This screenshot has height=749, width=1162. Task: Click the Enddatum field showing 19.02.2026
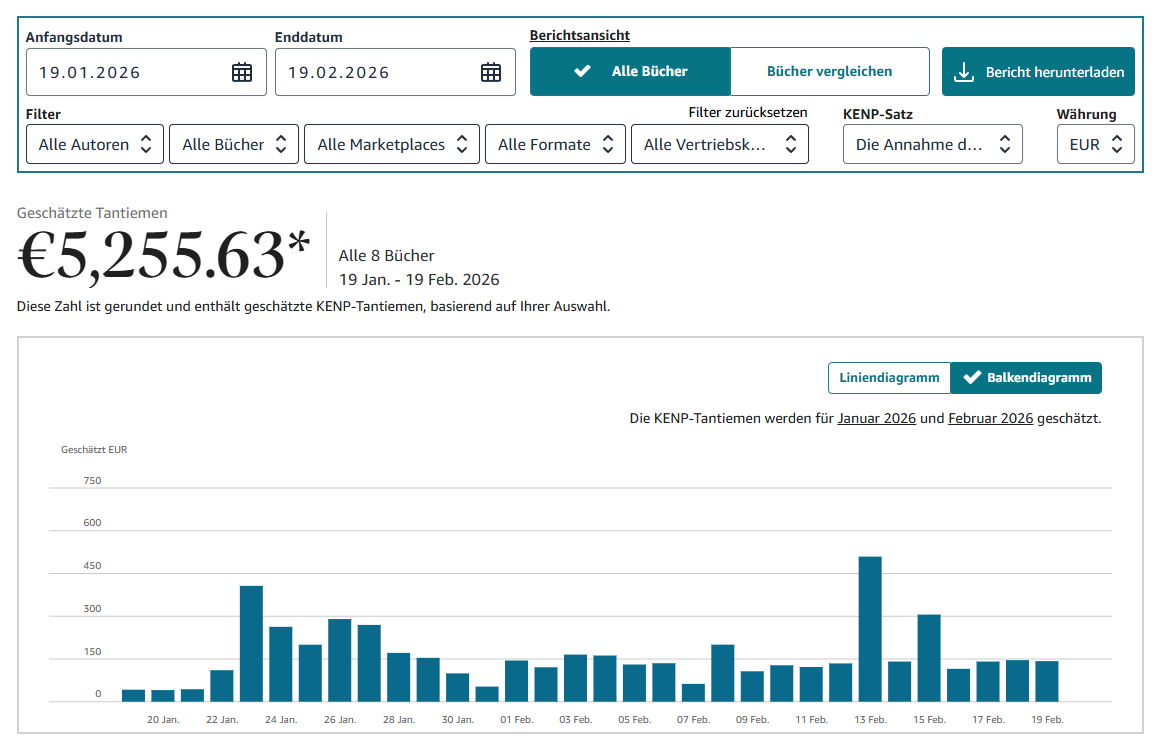(395, 73)
